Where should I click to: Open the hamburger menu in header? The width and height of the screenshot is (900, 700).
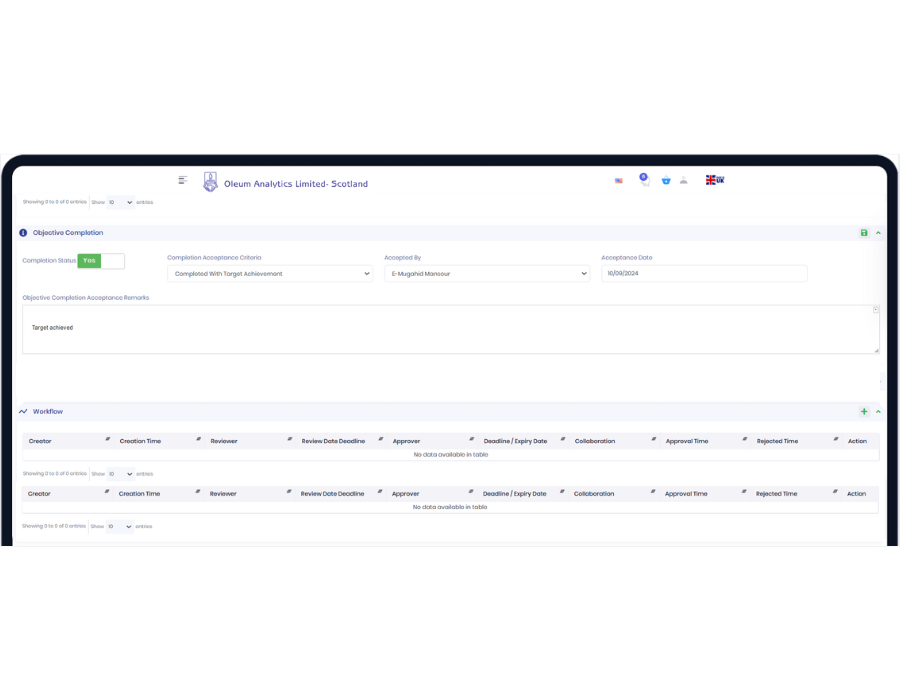[183, 180]
